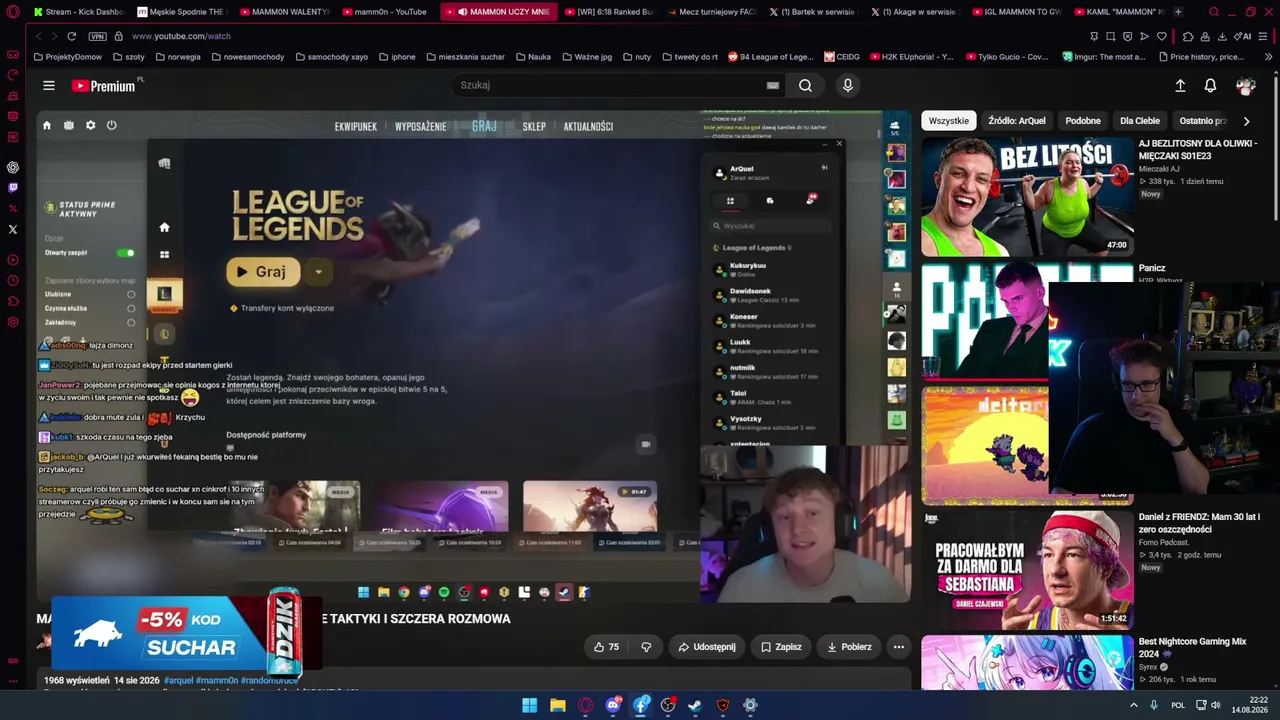Open X (Twitter) in Opera sidebar
Viewport: 1280px width, 720px height.
click(13, 229)
